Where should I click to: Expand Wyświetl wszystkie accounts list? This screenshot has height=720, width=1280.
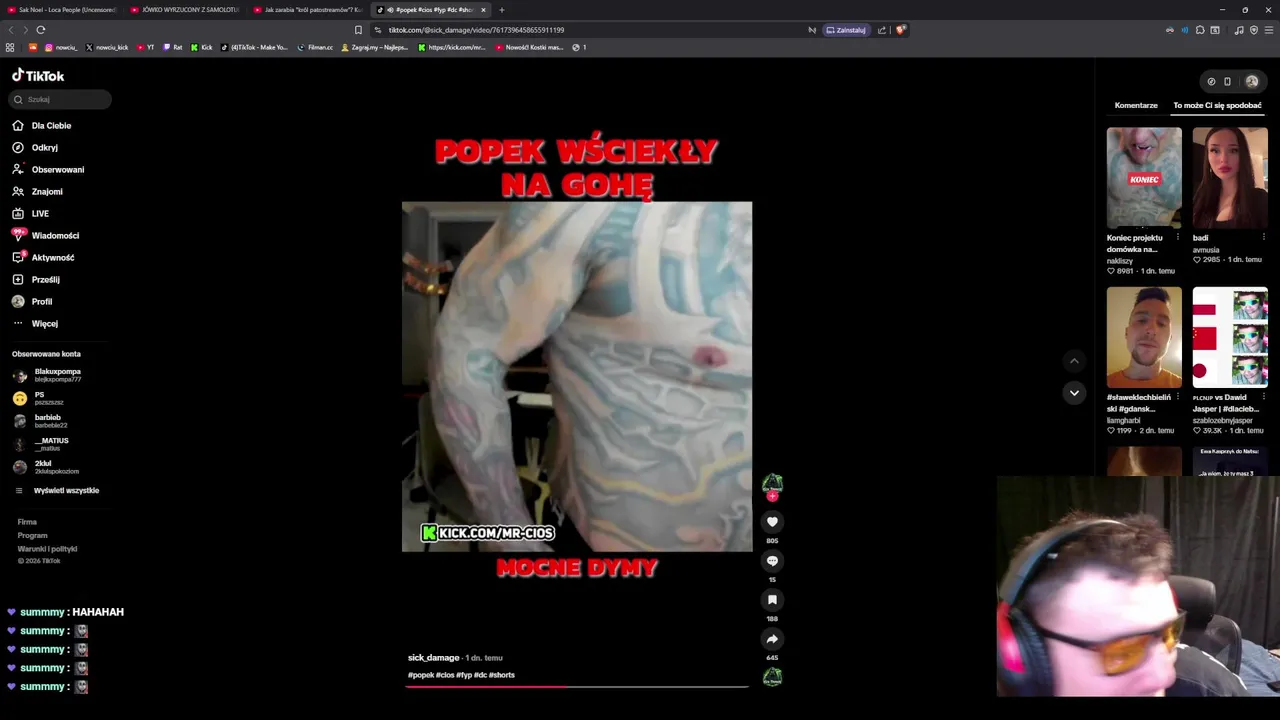click(57, 491)
